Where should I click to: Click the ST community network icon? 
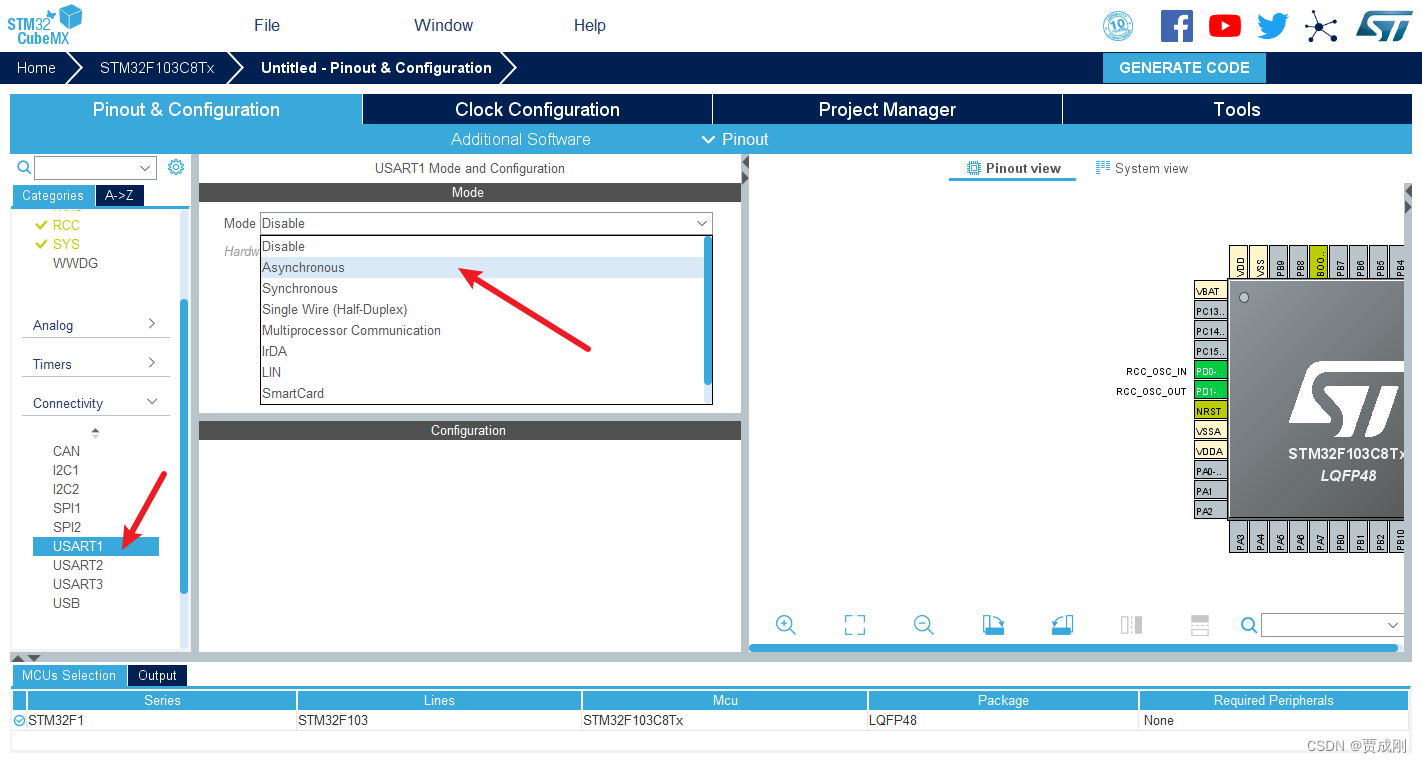pyautogui.click(x=1321, y=26)
